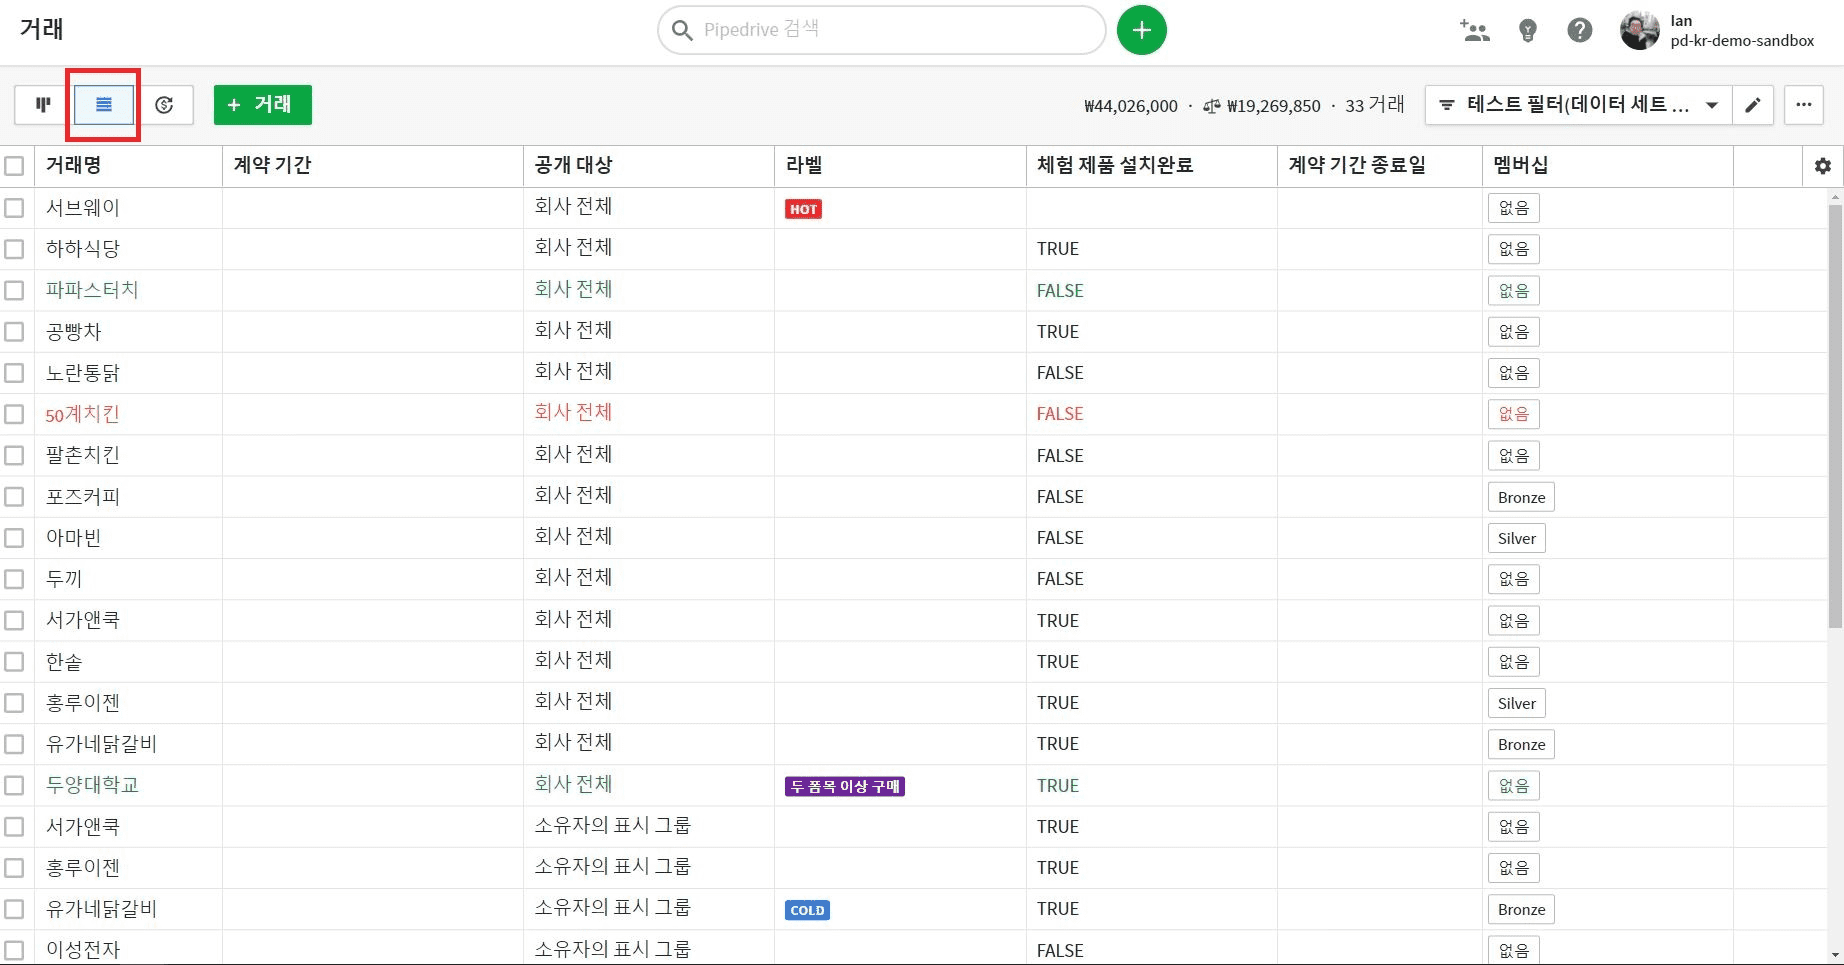Click Silver membership tag for 아마빈
This screenshot has height=965, width=1844.
[1516, 538]
